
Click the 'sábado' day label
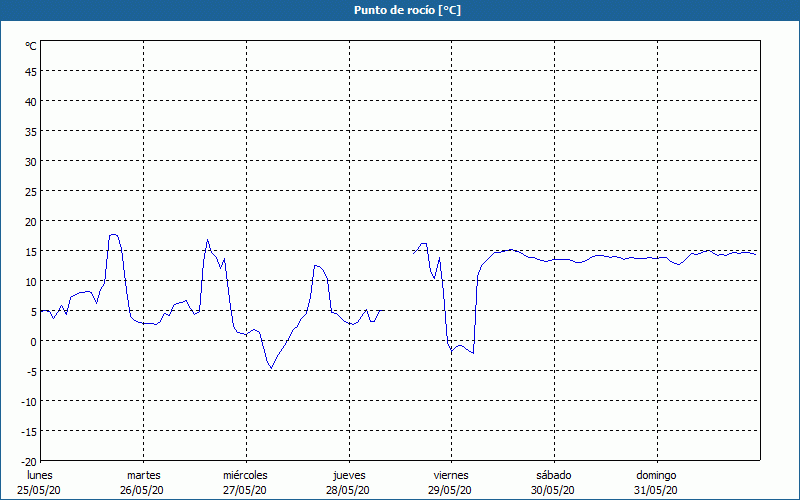pos(553,475)
